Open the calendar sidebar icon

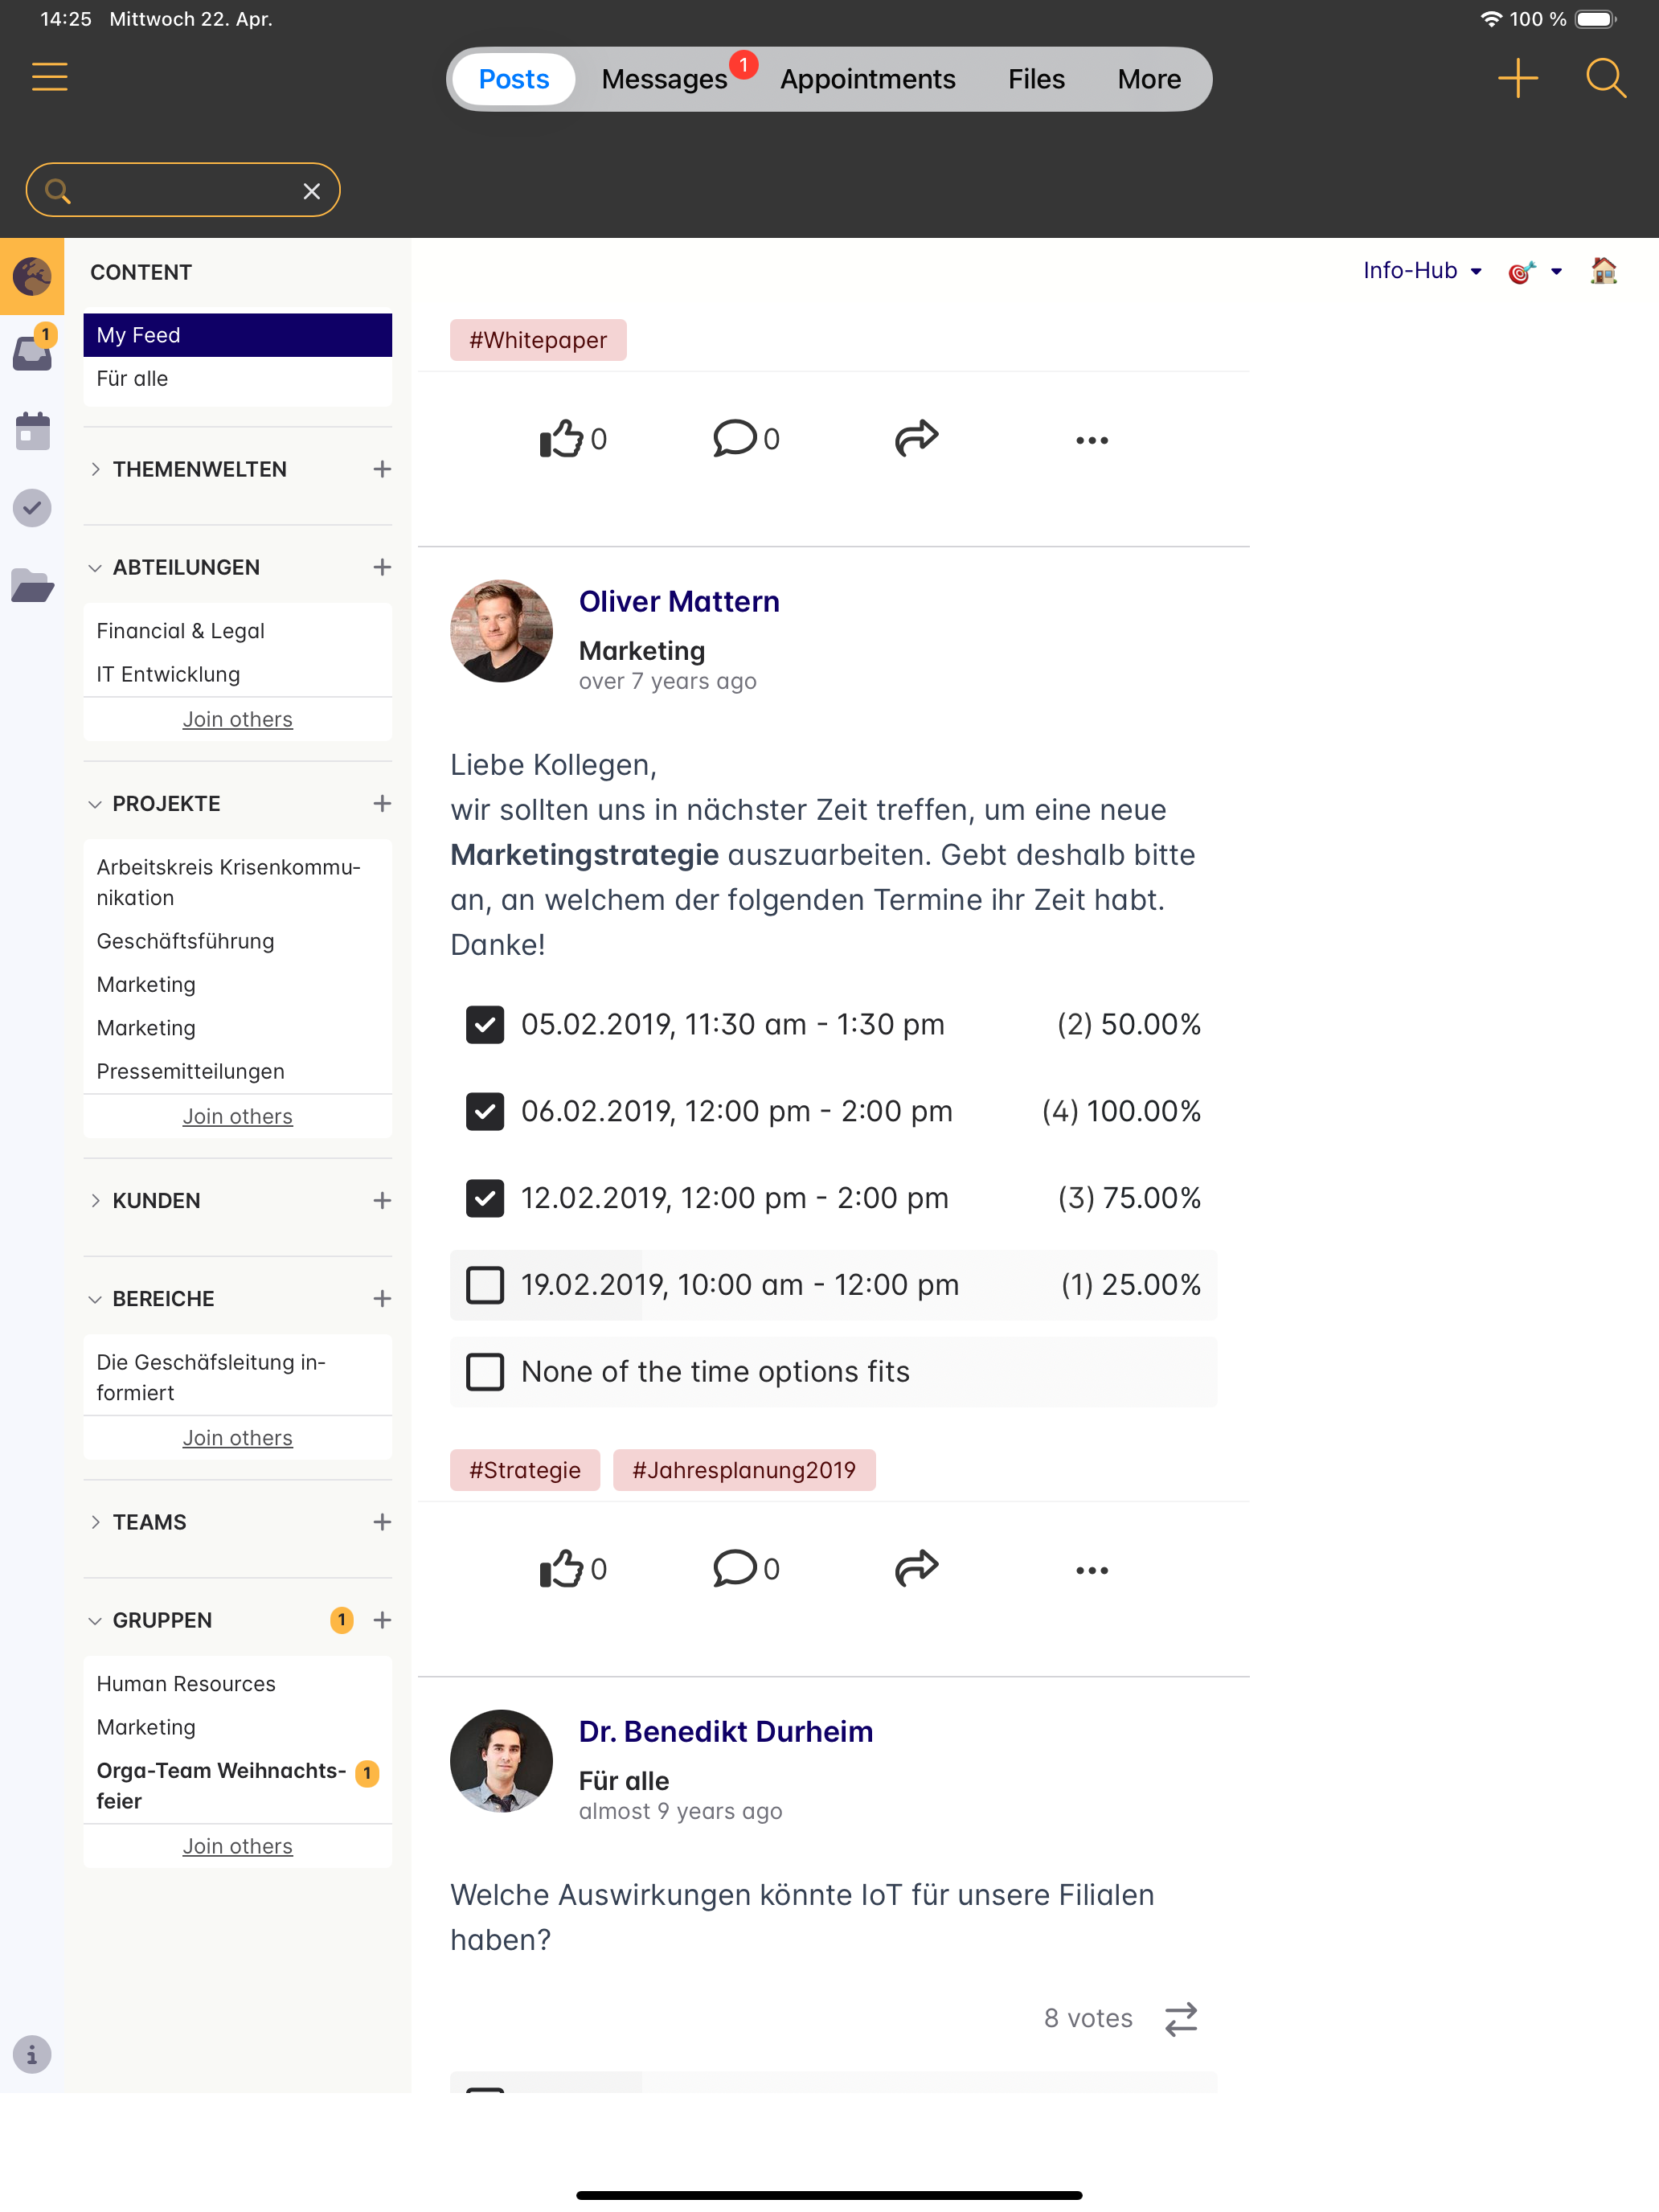pyautogui.click(x=32, y=431)
